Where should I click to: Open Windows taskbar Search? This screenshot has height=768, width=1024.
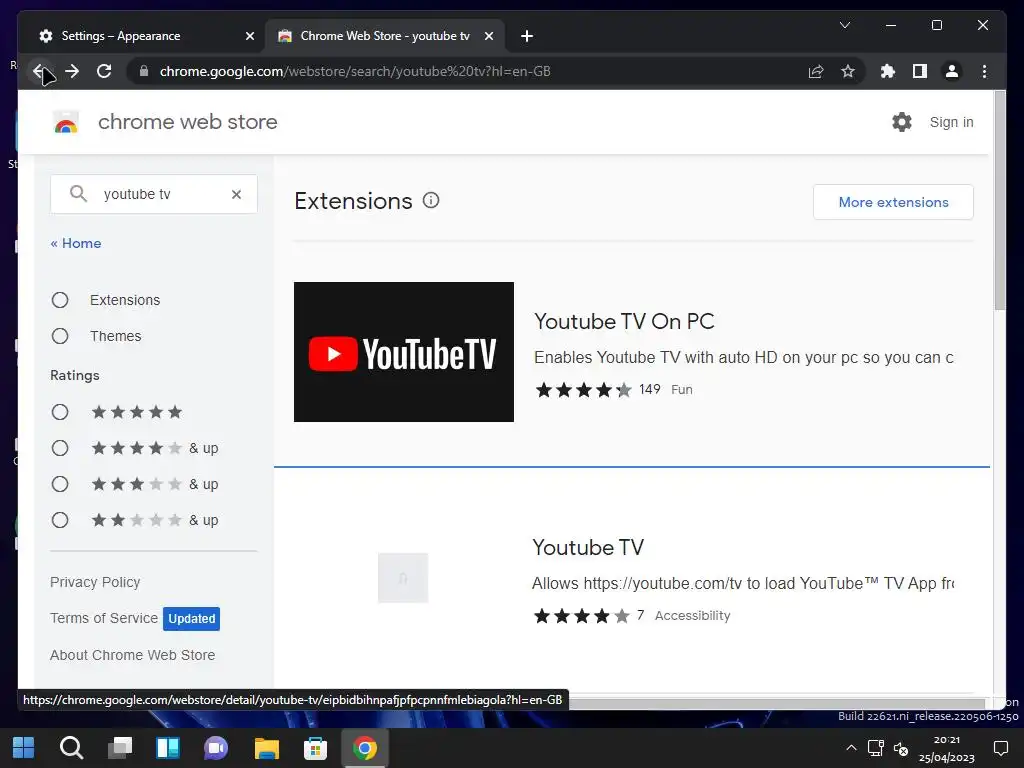[x=71, y=748]
